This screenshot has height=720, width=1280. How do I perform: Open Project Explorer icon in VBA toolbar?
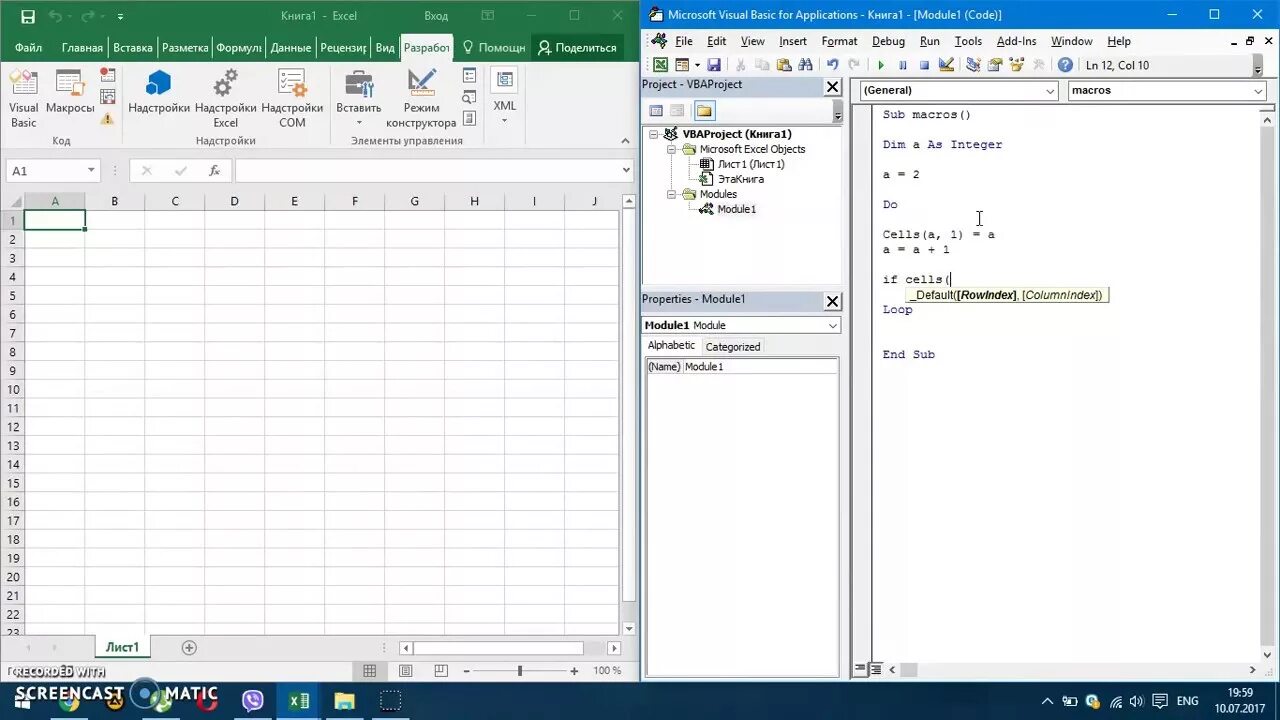click(x=973, y=65)
